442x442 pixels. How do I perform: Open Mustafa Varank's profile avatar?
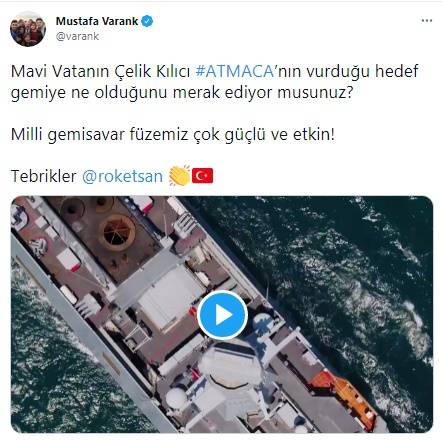[28, 29]
